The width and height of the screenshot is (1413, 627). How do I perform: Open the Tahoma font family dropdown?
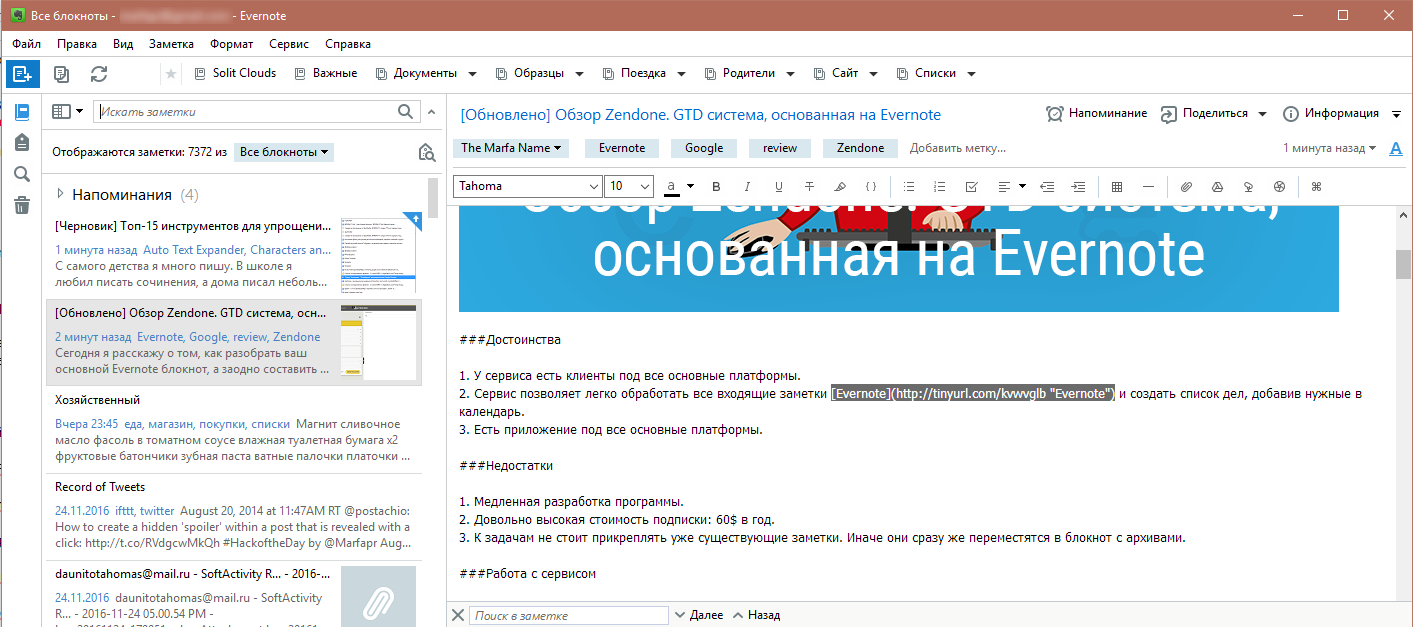coord(527,186)
